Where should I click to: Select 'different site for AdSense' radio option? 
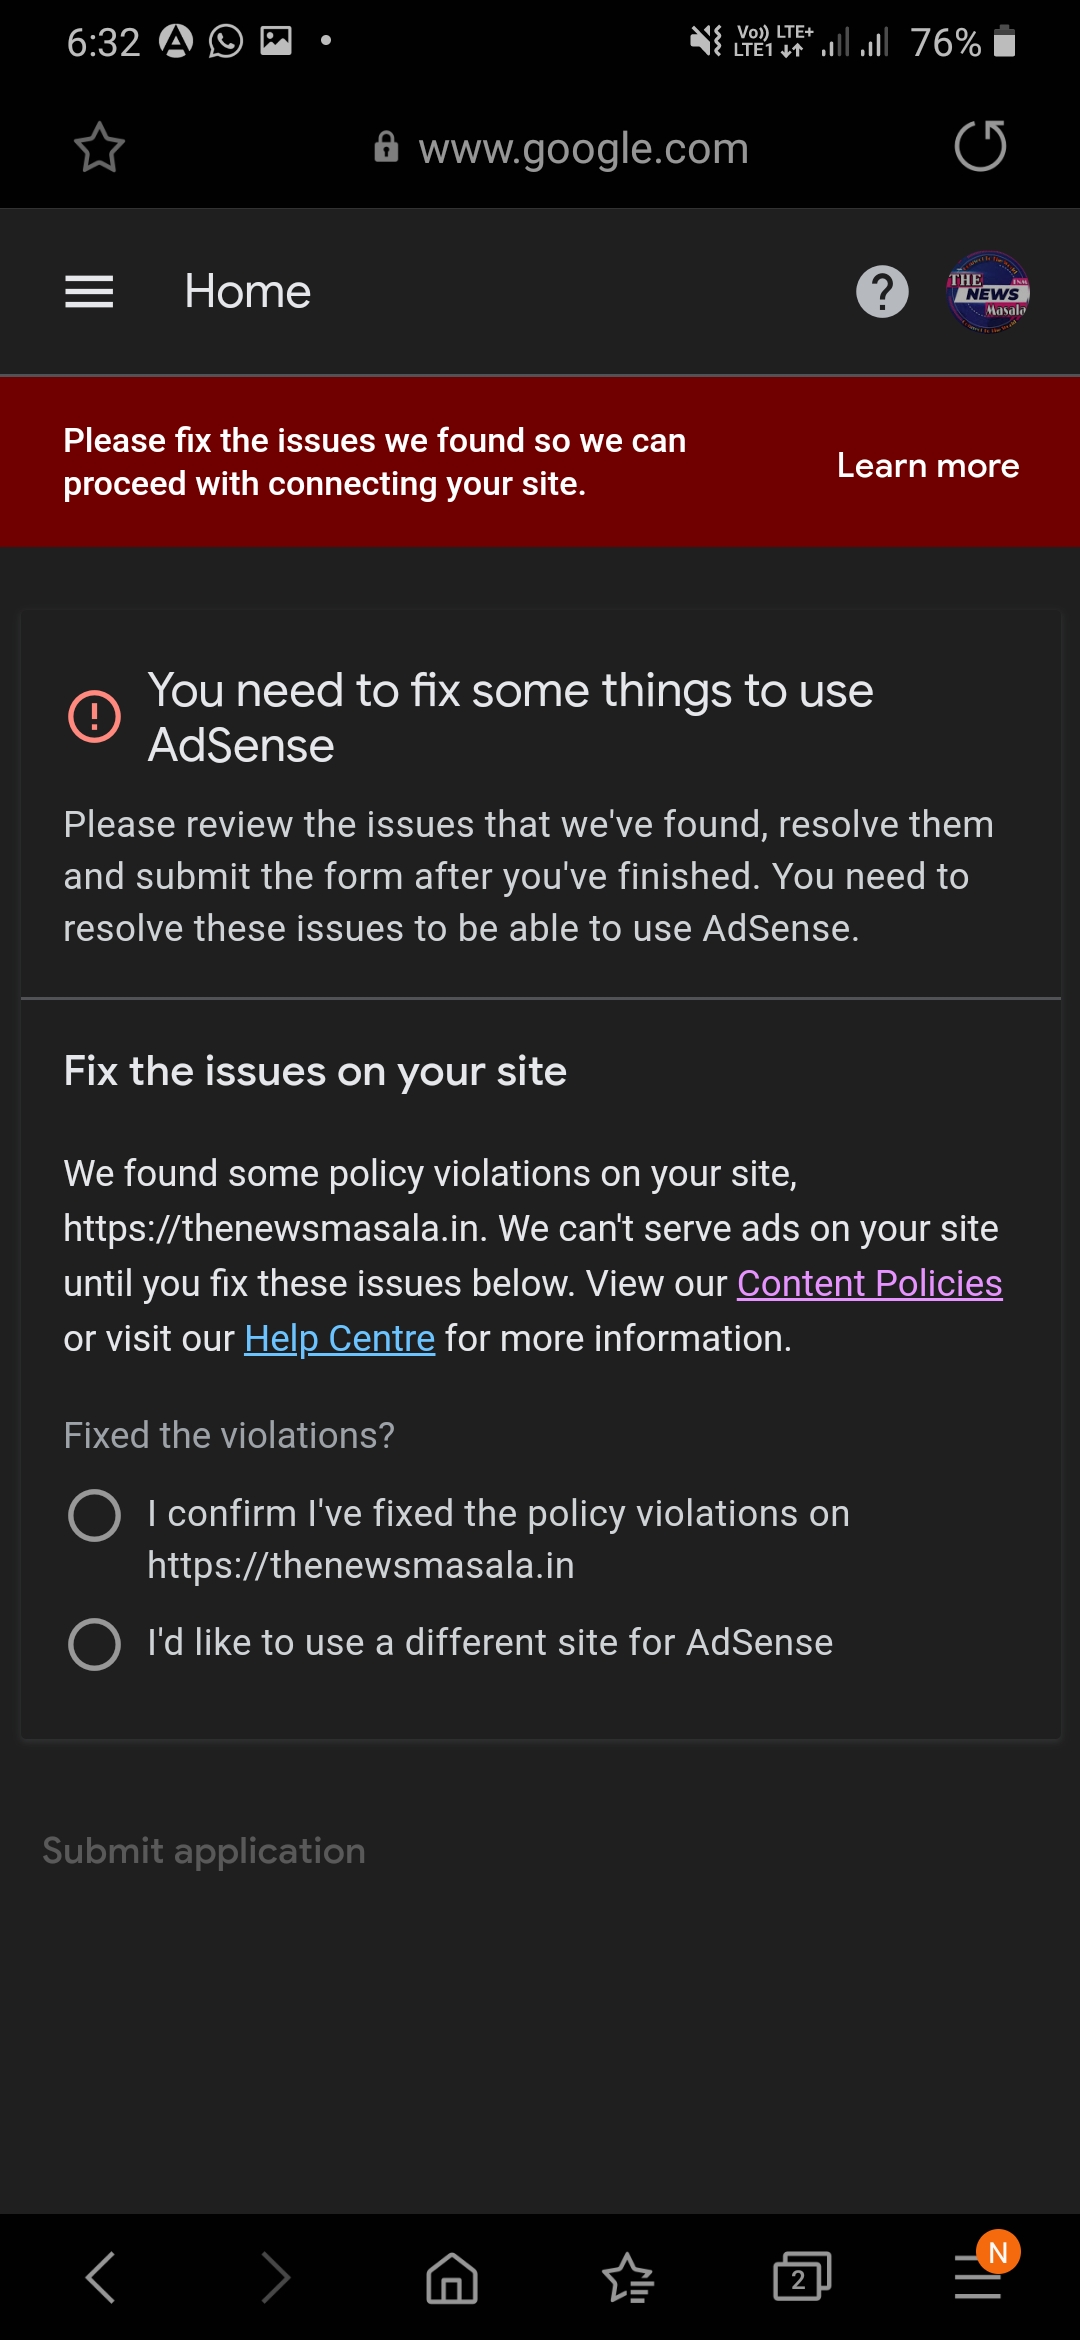pos(95,1644)
